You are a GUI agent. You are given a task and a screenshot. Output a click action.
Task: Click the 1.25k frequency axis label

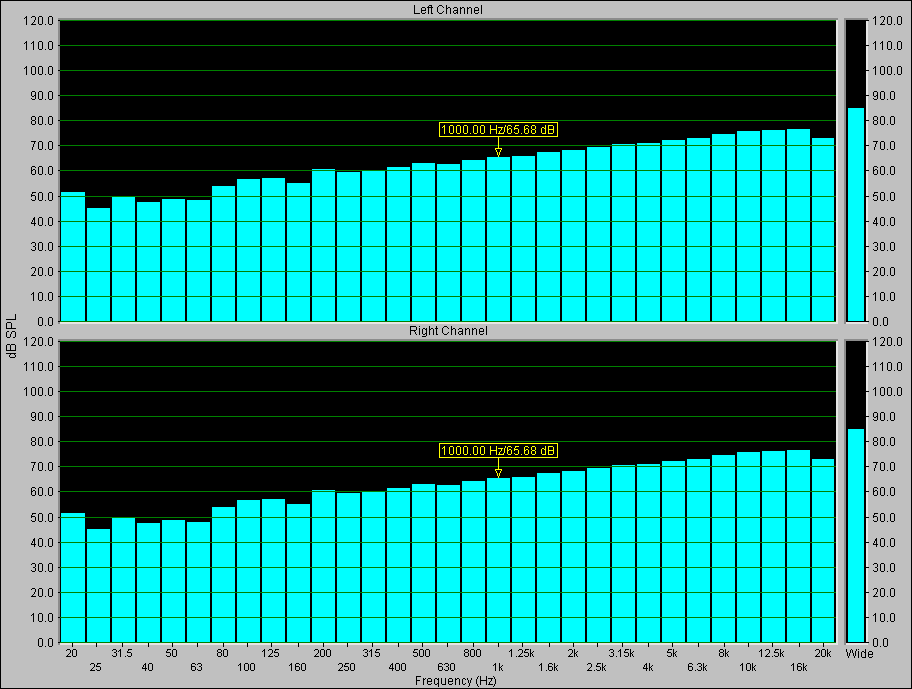[521, 653]
